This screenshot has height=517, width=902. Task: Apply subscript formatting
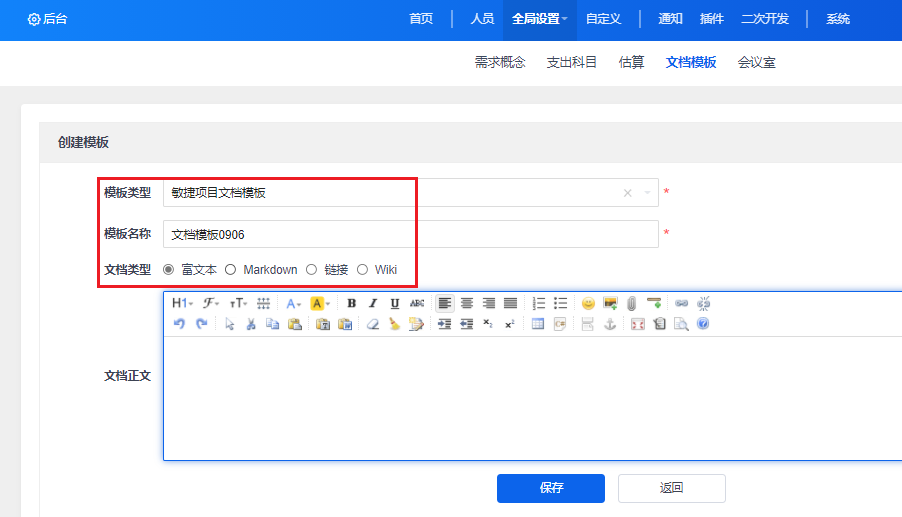pyautogui.click(x=488, y=324)
